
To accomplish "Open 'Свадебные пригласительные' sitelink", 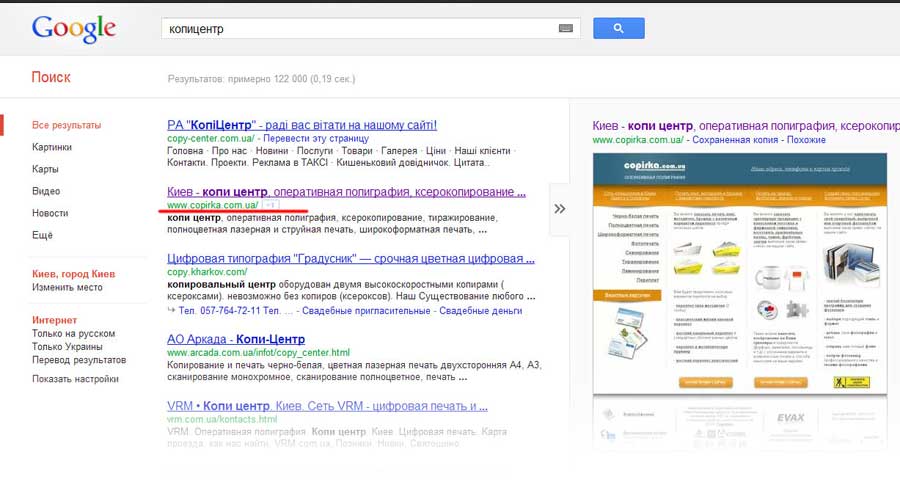I will [x=366, y=310].
